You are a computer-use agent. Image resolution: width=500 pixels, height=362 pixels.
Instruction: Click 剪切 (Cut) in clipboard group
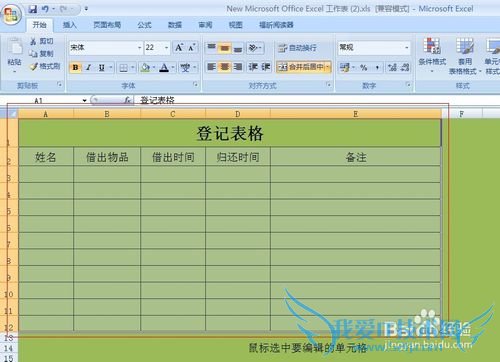click(x=41, y=41)
